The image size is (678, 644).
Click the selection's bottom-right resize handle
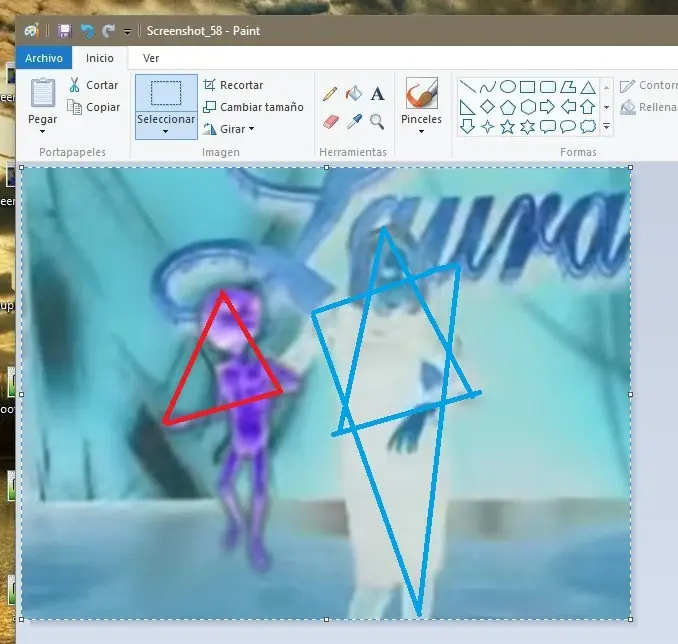pos(630,620)
